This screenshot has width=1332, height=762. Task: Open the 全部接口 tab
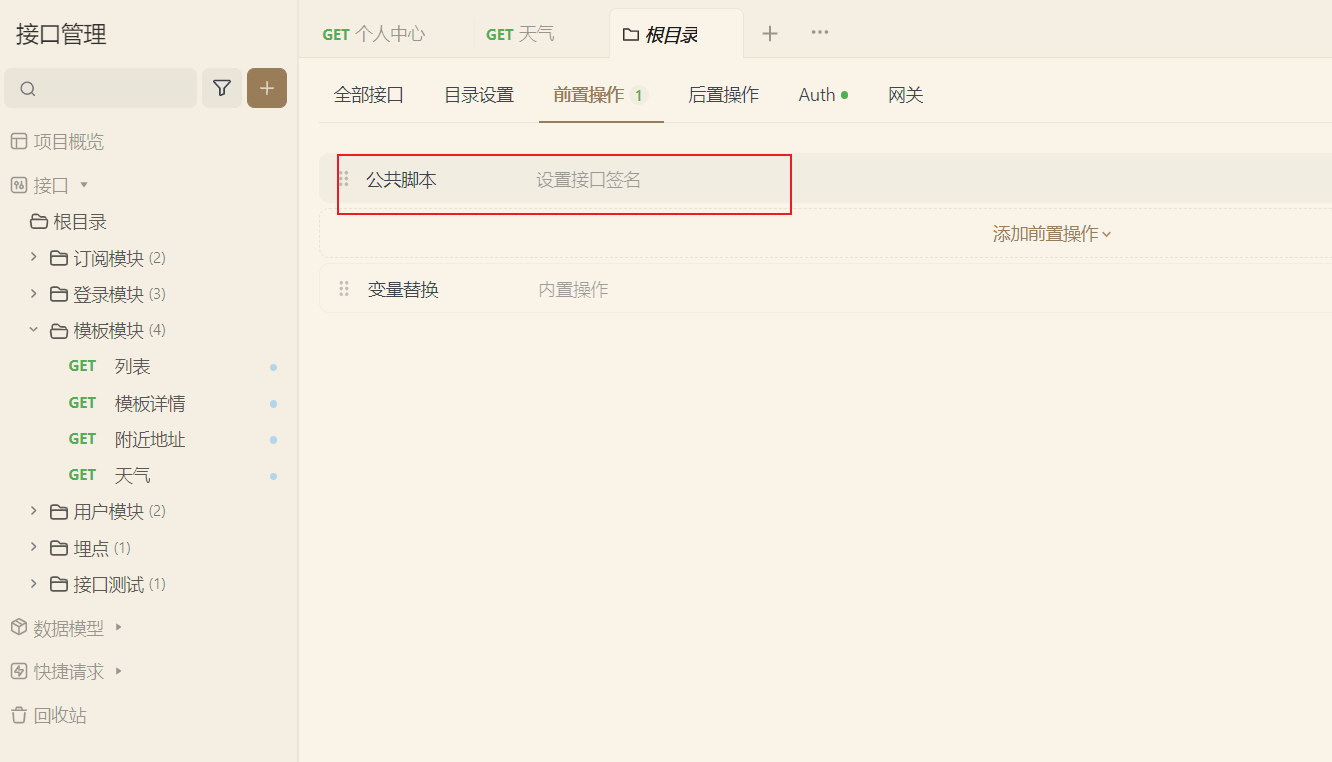[368, 95]
